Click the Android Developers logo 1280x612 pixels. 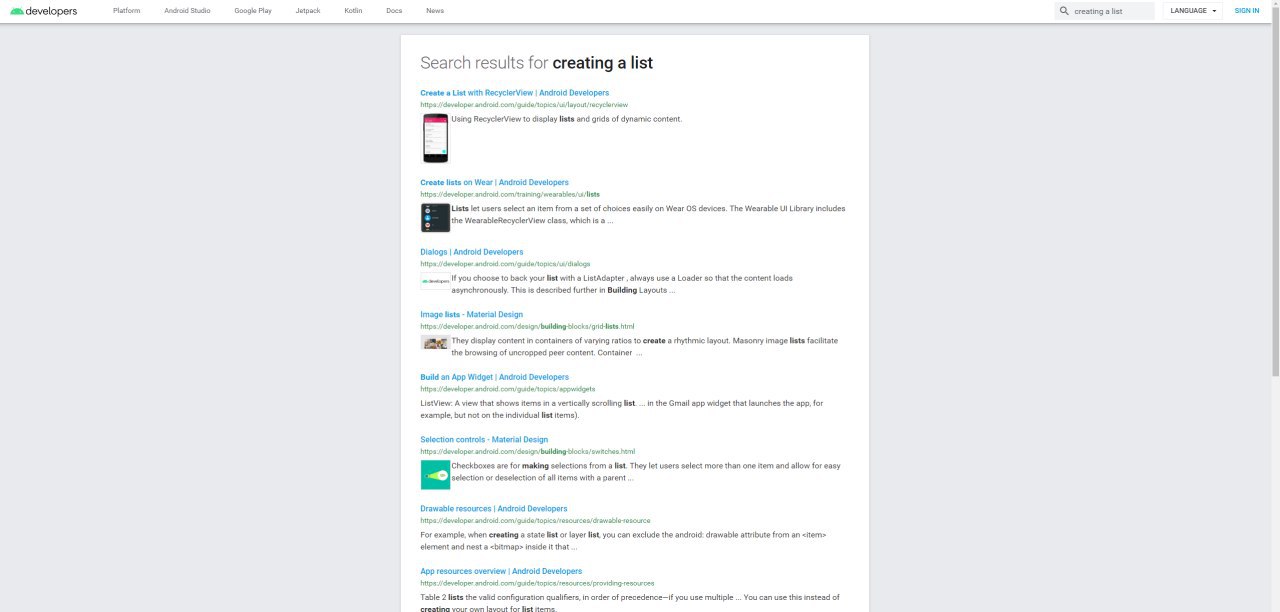point(43,11)
